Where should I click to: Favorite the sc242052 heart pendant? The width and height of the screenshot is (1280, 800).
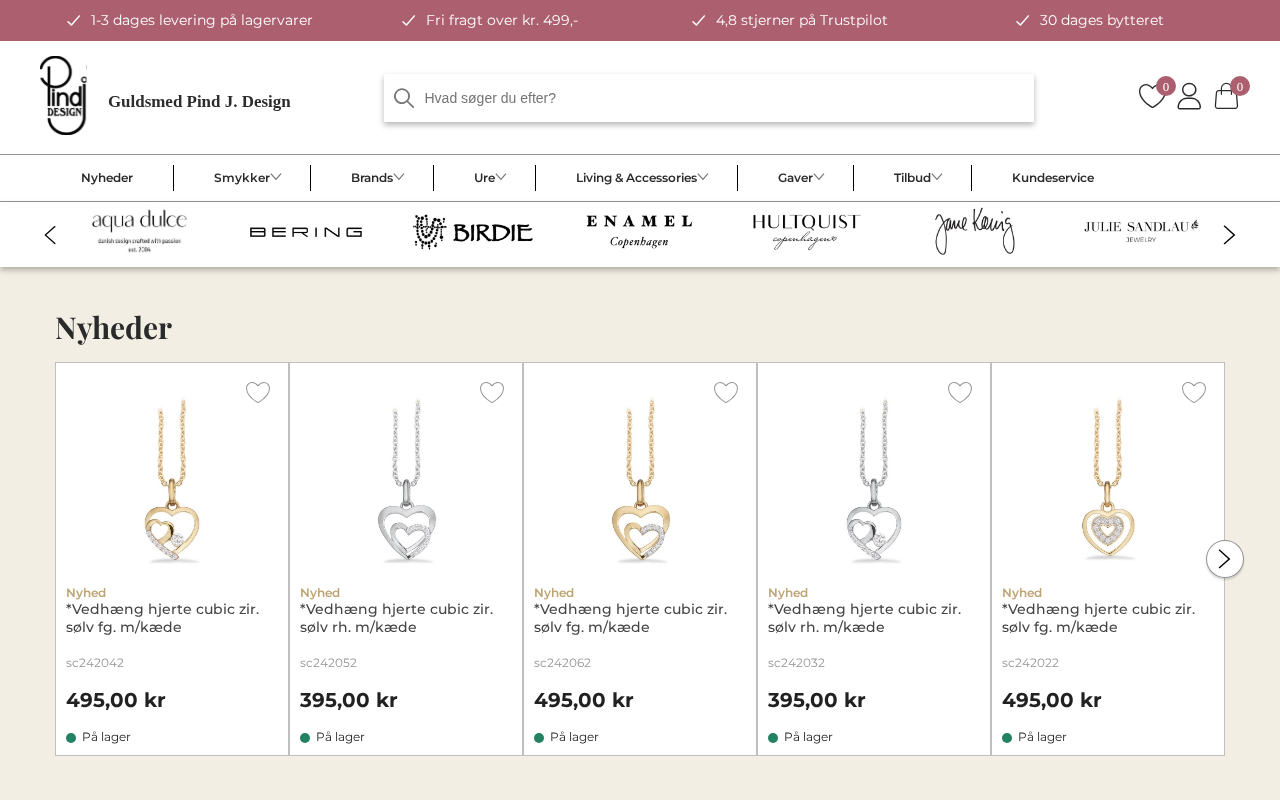[x=492, y=392]
